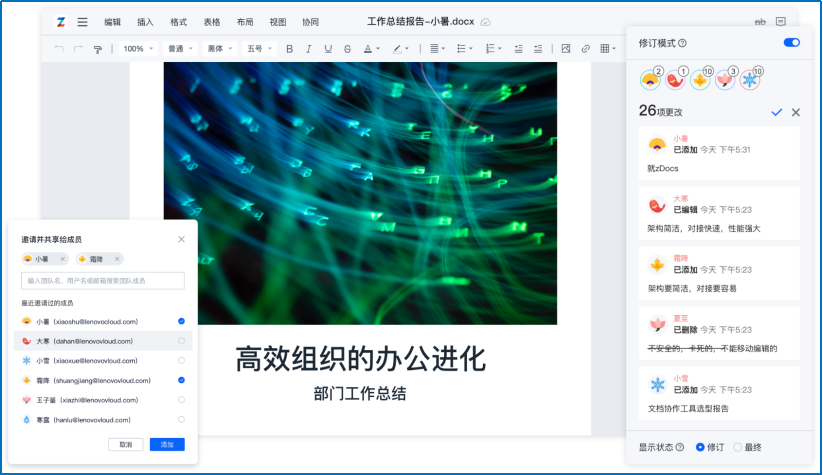This screenshot has width=823, height=475.
Task: Click the help icon next to 修订模式
Action: point(682,44)
